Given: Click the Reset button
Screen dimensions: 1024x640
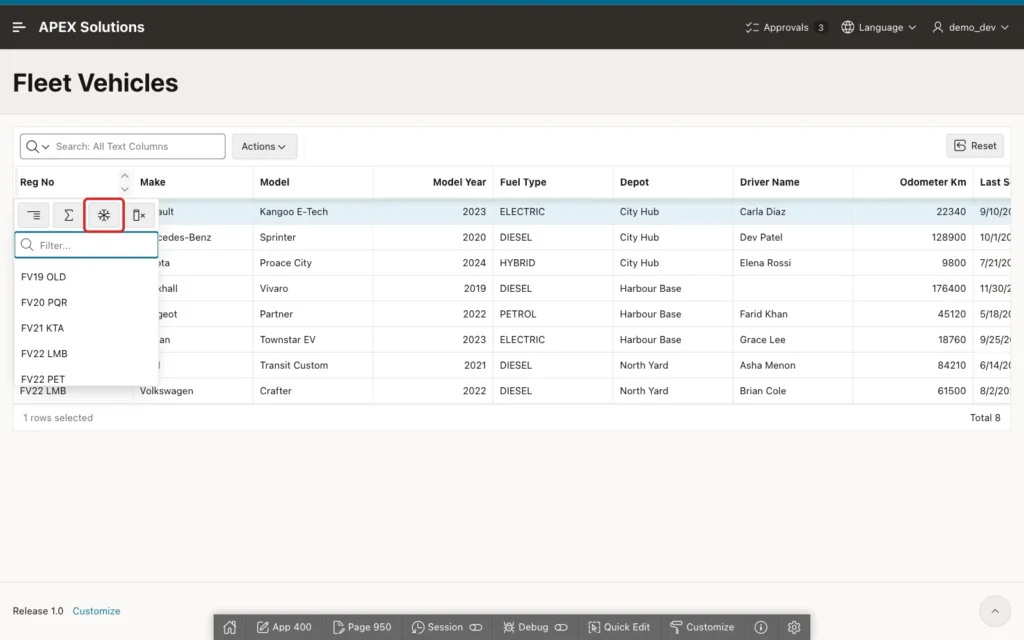Looking at the screenshot, I should 975,146.
